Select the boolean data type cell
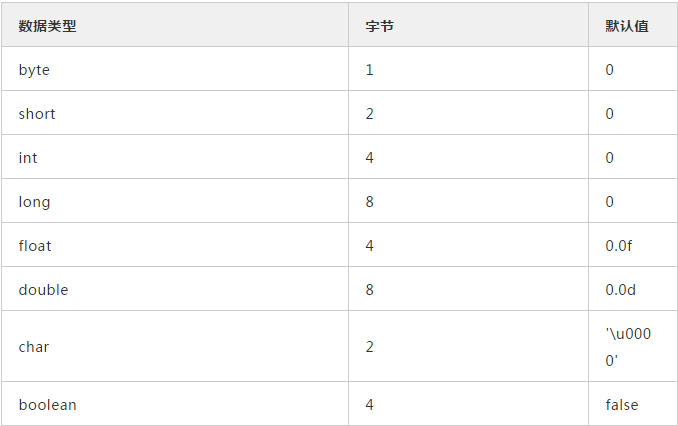The image size is (678, 426). click(47, 405)
